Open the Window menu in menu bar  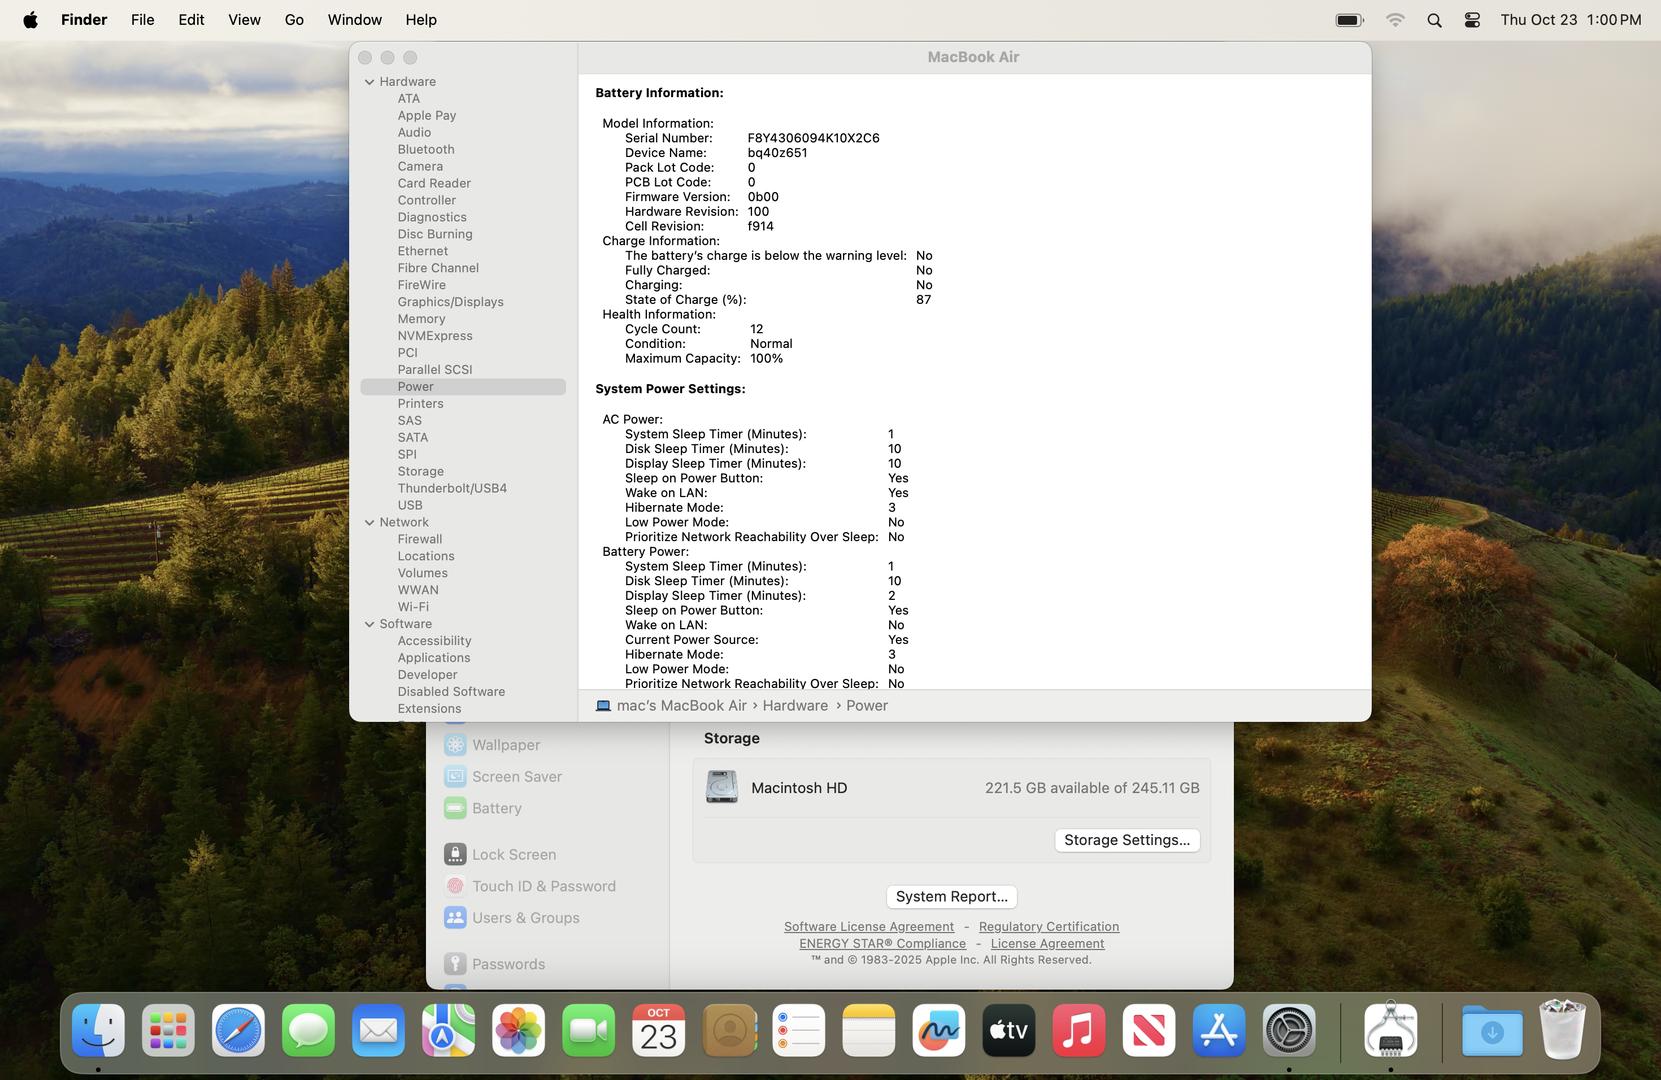354,20
